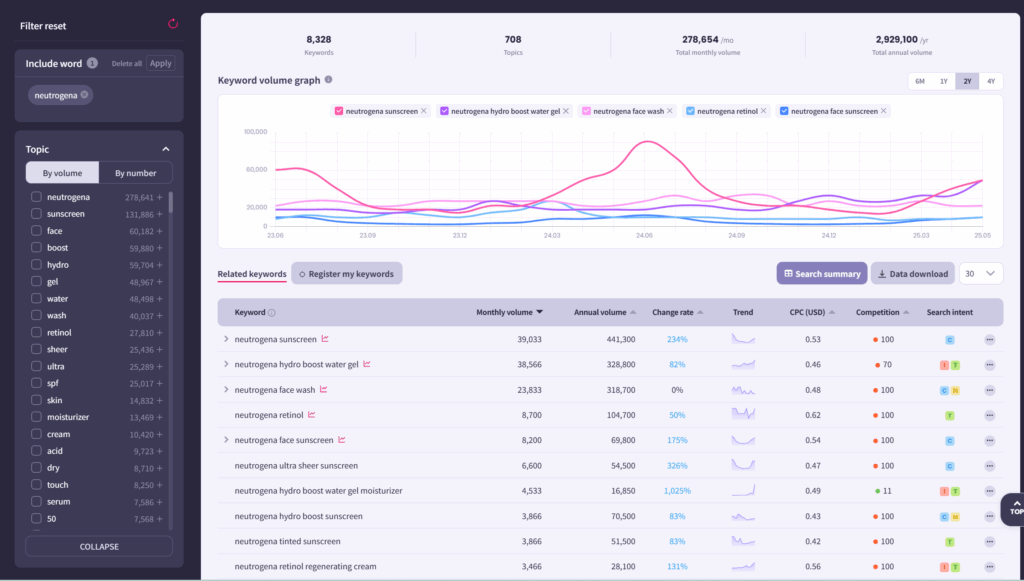Collapse the Topic section chevron
Viewport: 1024px width, 581px height.
tap(165, 150)
